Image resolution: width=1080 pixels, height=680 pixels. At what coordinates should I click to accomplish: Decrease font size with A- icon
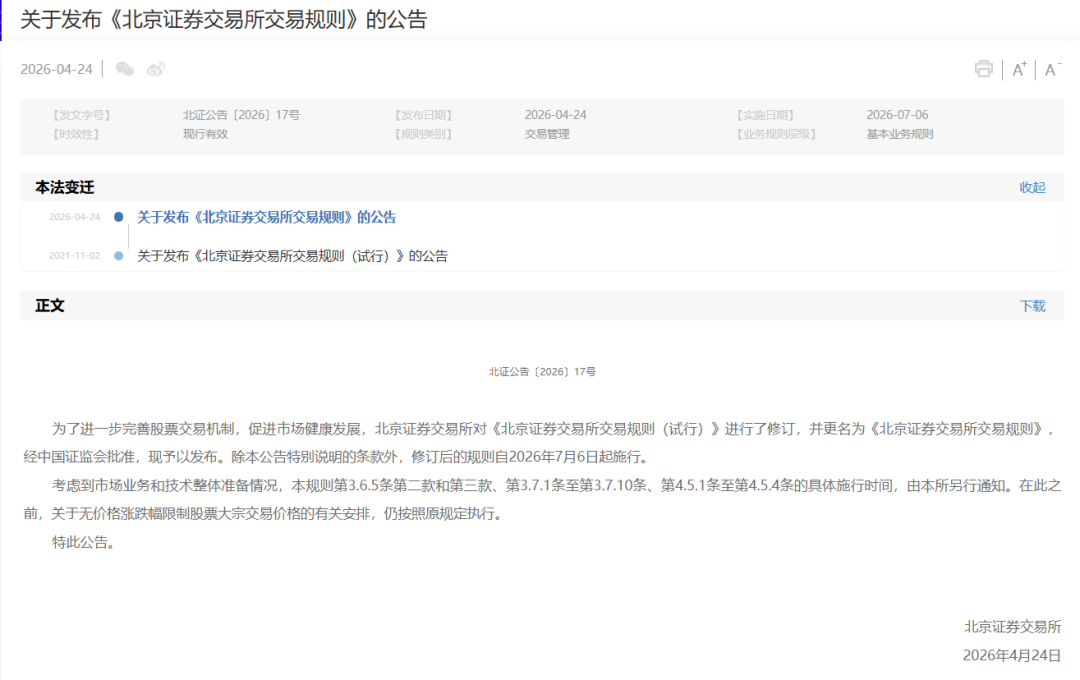pos(1052,69)
